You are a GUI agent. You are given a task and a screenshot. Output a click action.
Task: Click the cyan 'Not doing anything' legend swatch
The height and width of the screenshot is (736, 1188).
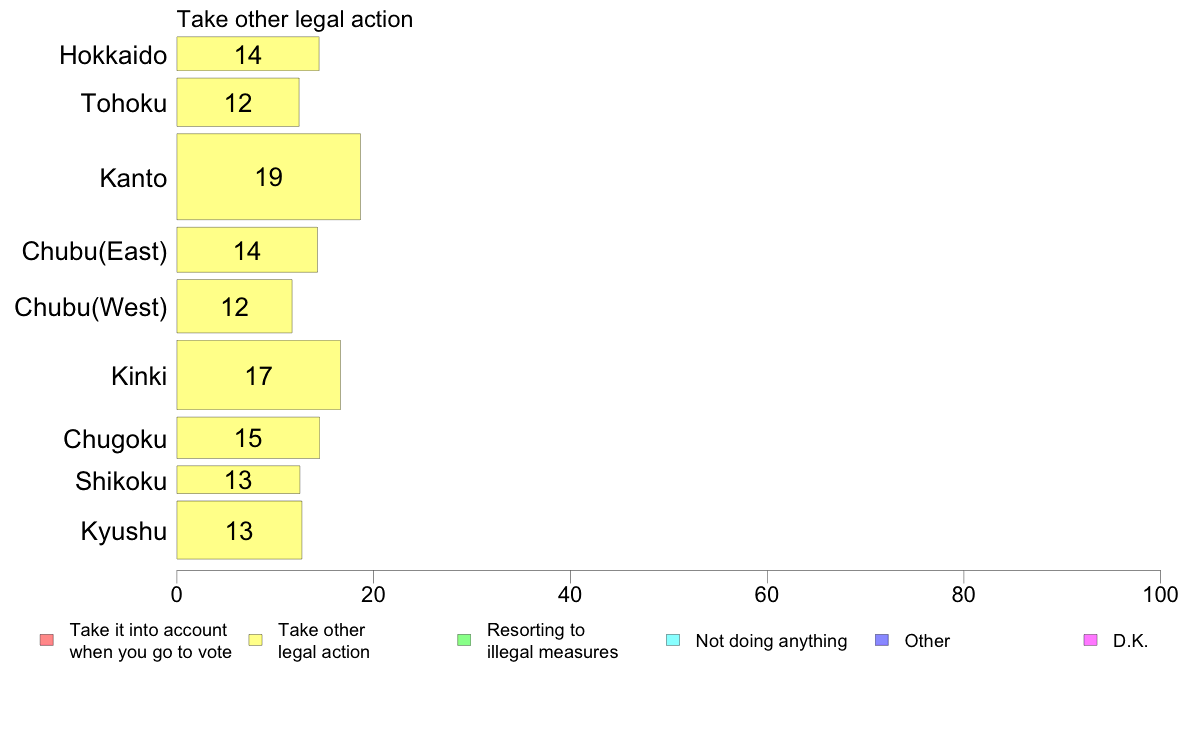click(x=673, y=640)
